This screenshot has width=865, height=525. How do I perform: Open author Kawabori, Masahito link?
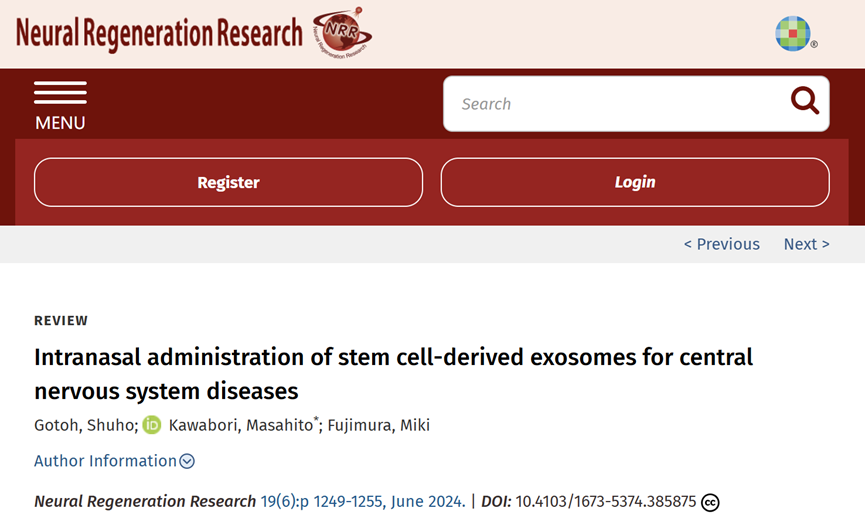[240, 426]
